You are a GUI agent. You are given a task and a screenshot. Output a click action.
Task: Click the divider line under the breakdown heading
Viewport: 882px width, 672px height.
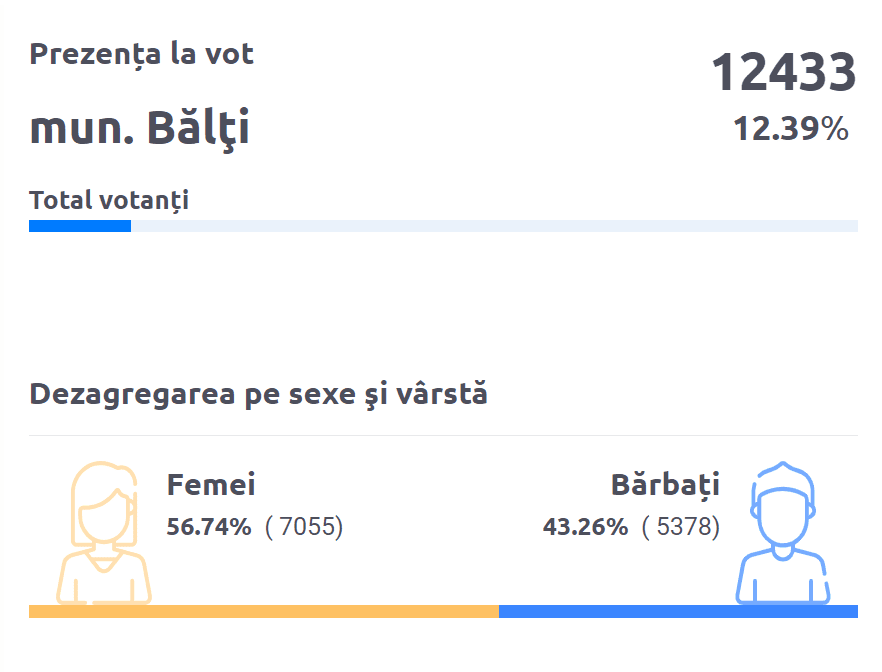tap(443, 436)
